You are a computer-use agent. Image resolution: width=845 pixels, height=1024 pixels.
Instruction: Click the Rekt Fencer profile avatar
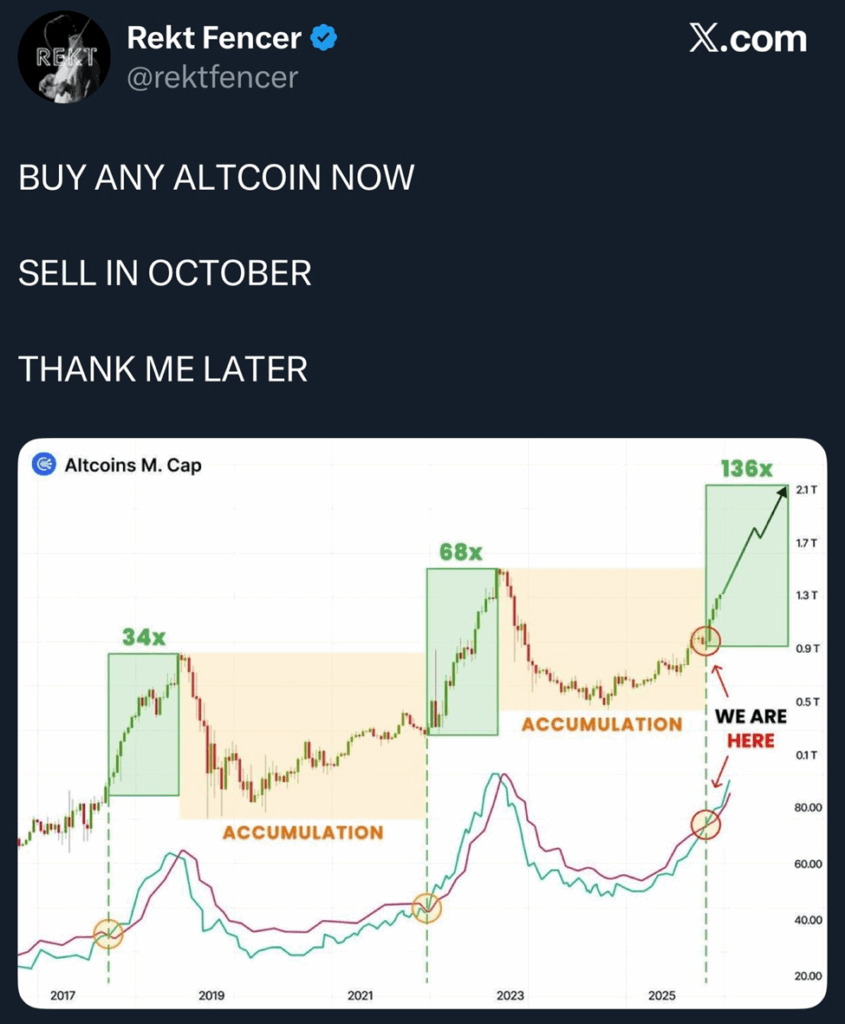pos(65,56)
